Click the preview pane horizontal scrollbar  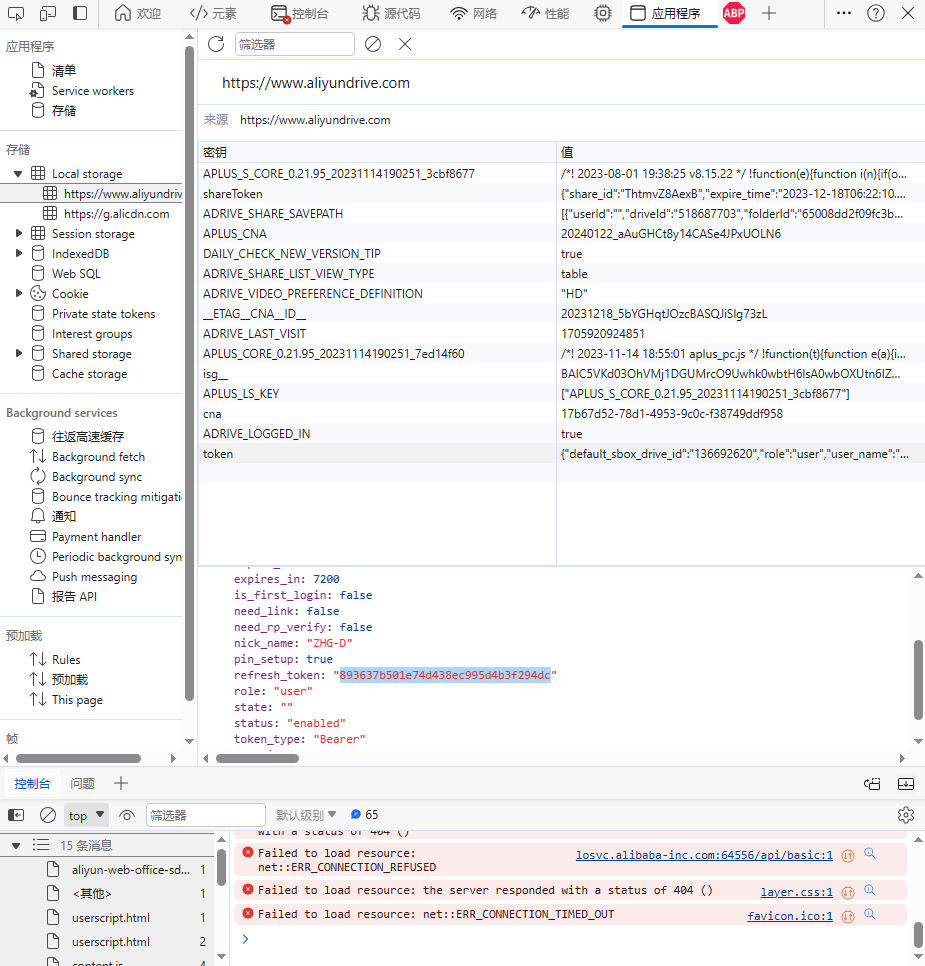257,758
